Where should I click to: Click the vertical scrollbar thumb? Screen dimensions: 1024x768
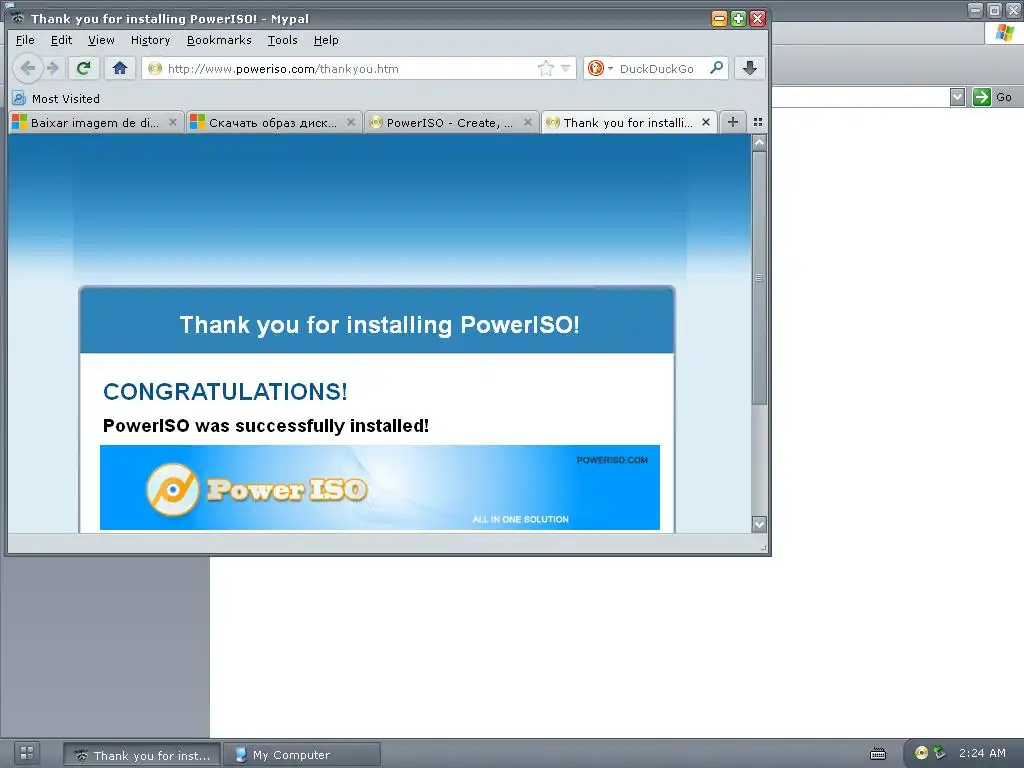pyautogui.click(x=759, y=278)
